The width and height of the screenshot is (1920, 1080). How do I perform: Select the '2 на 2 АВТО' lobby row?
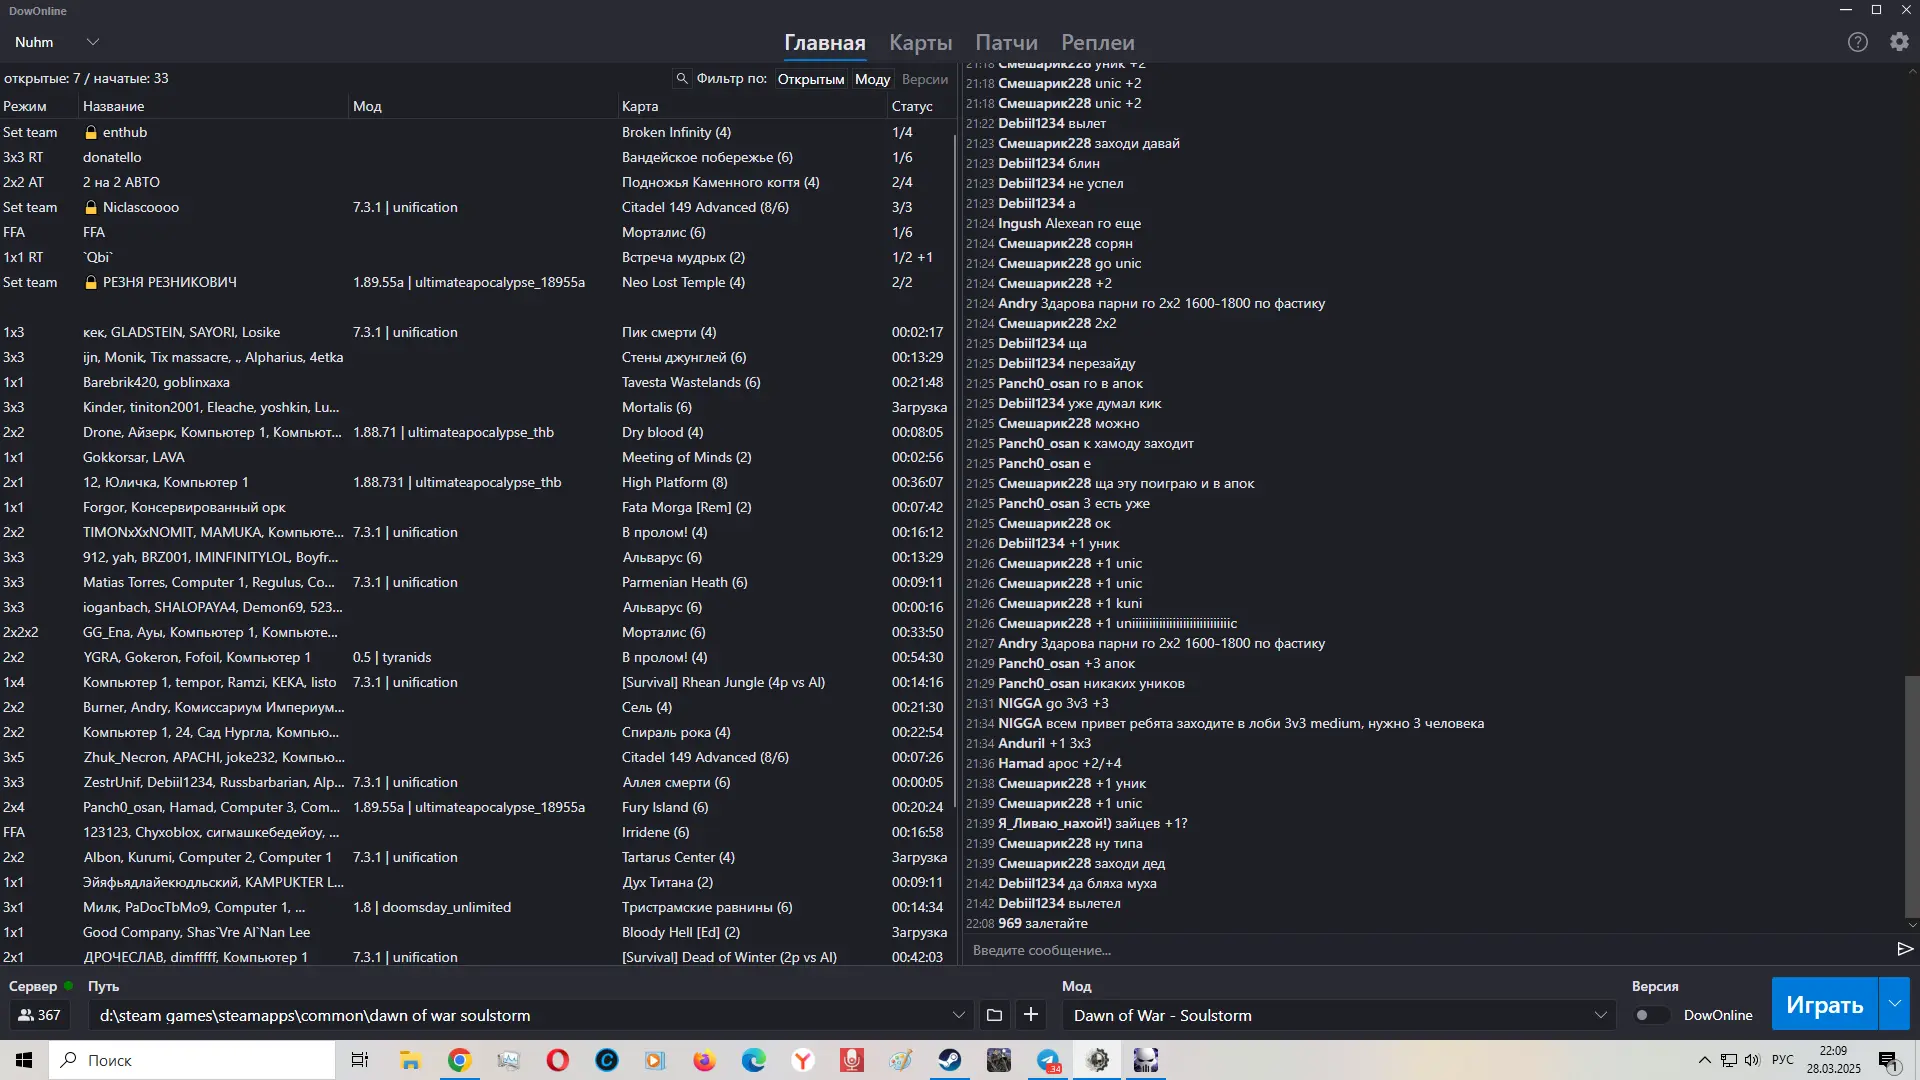coord(476,182)
